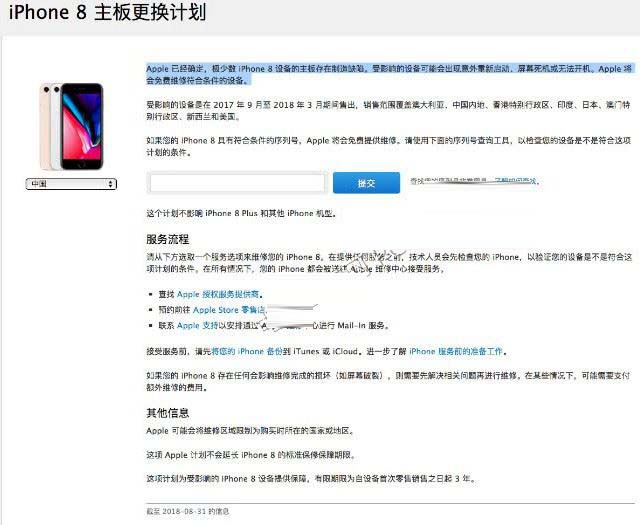Open the link to find your serial number
640x525 pixels.
pos(515,180)
